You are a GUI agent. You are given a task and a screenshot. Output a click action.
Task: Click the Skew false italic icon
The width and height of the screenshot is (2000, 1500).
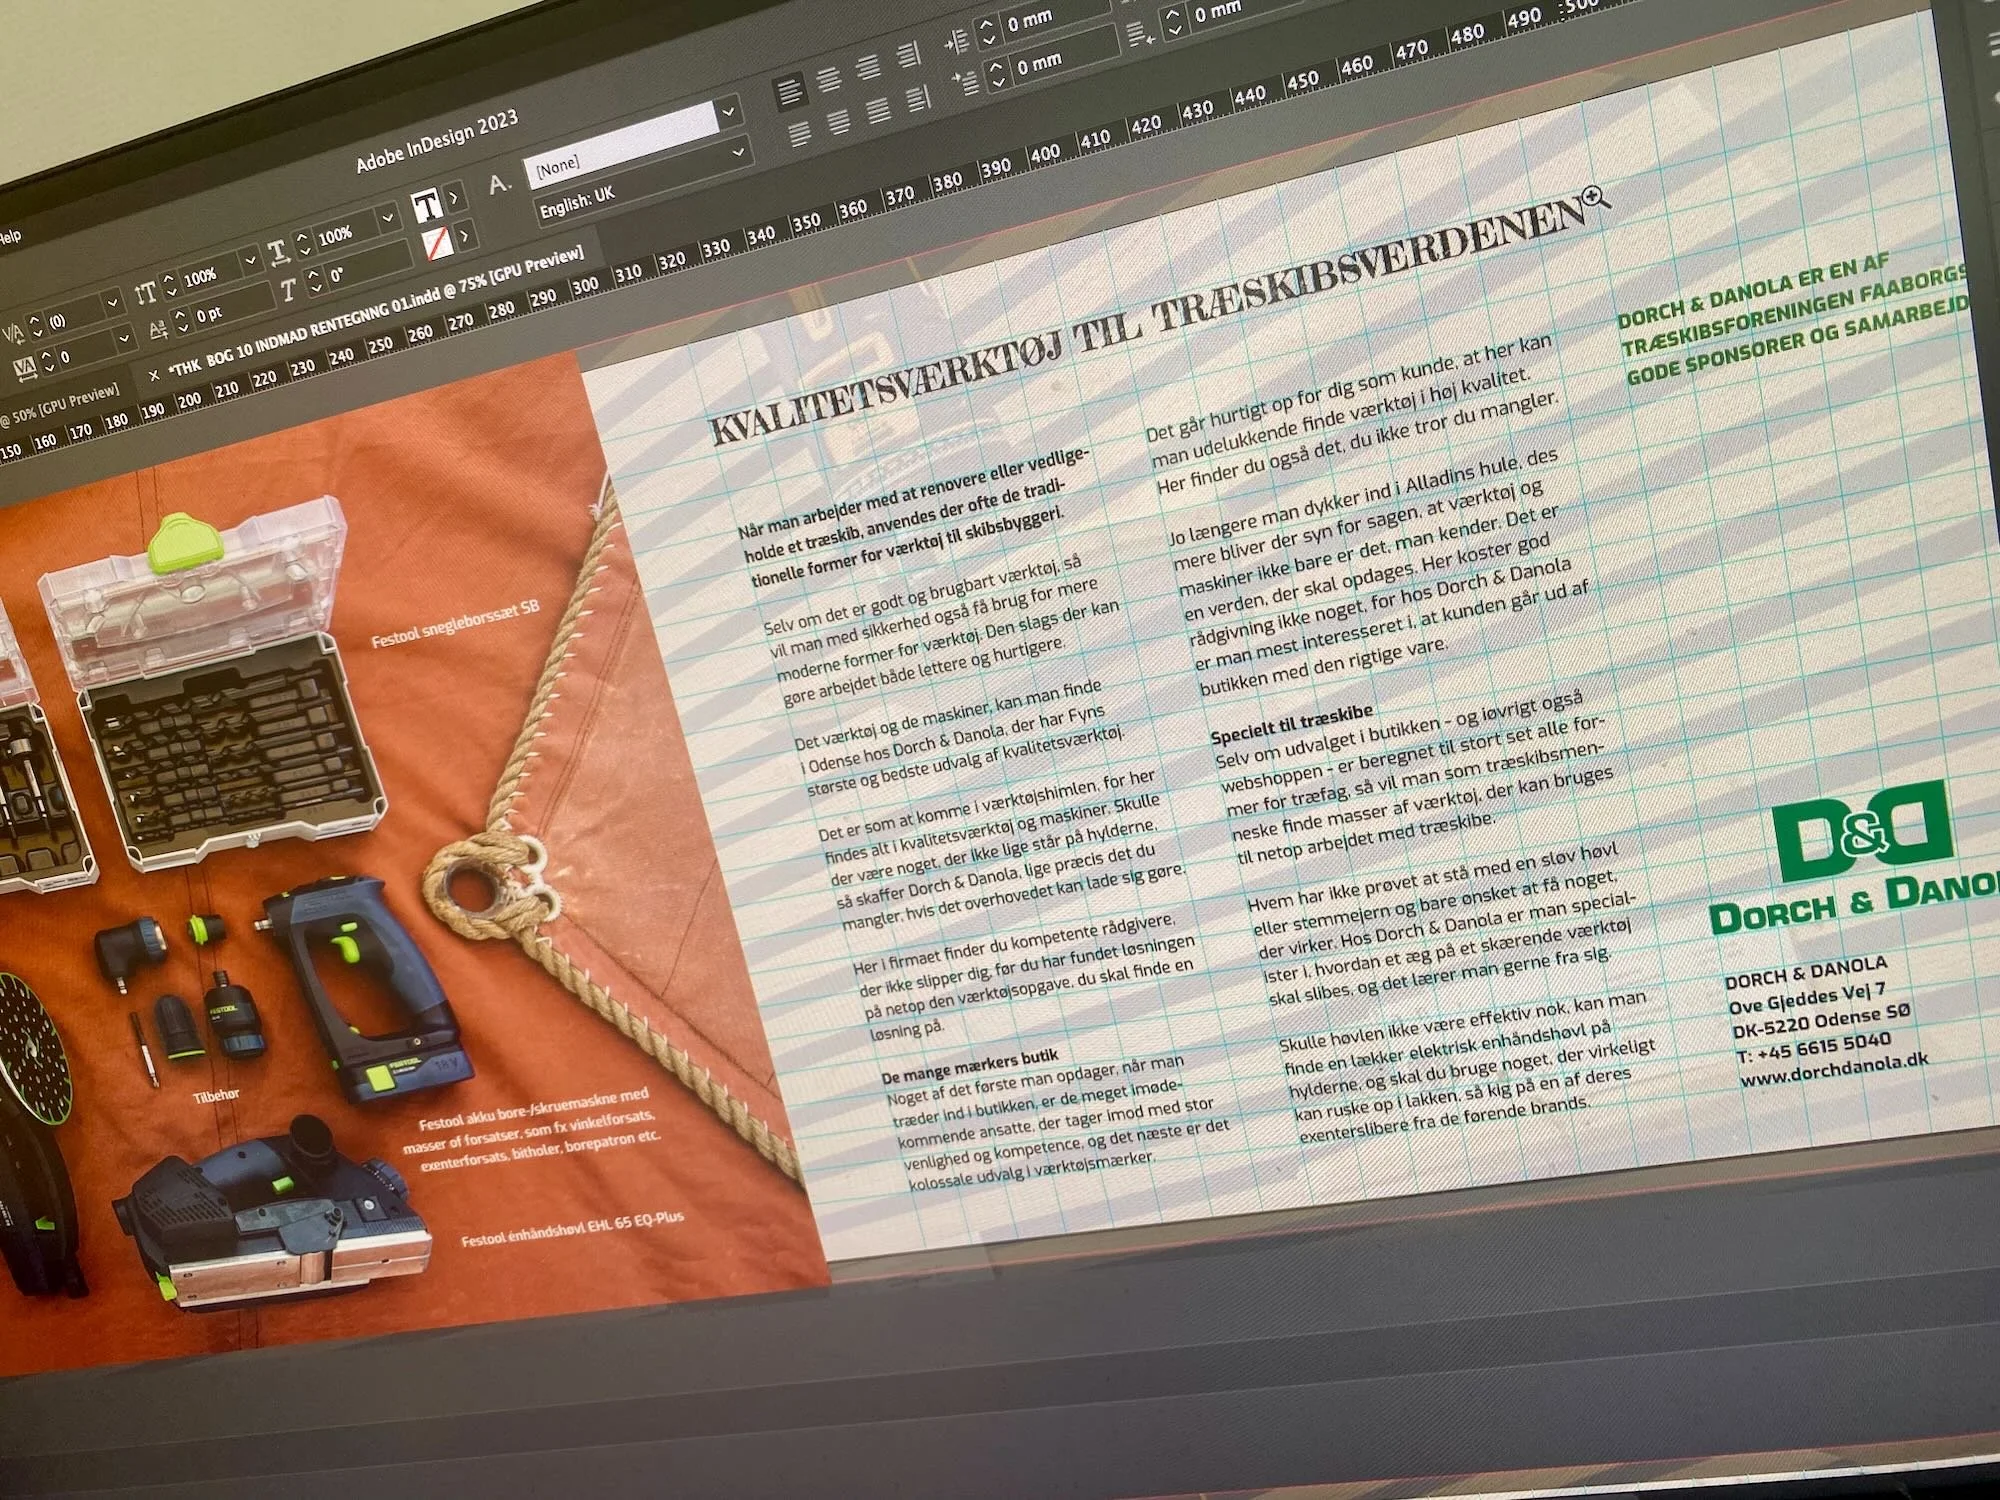[x=289, y=290]
